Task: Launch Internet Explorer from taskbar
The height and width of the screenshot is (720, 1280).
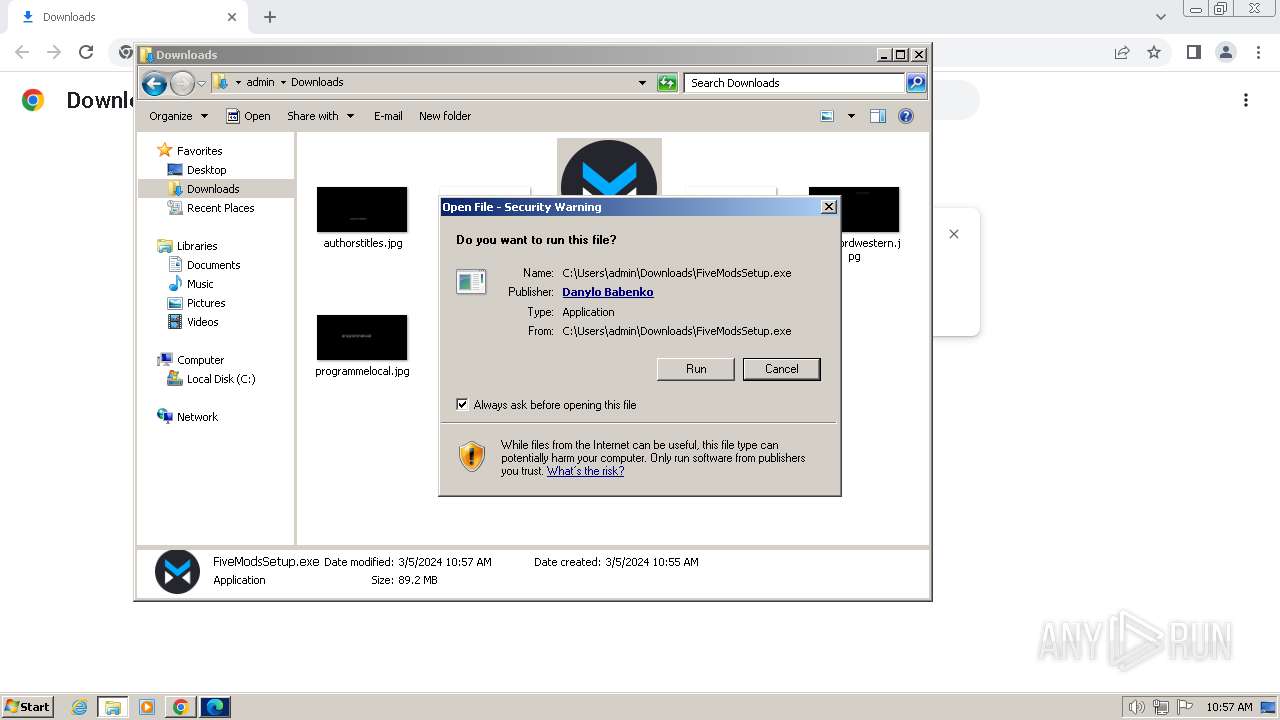Action: point(80,707)
